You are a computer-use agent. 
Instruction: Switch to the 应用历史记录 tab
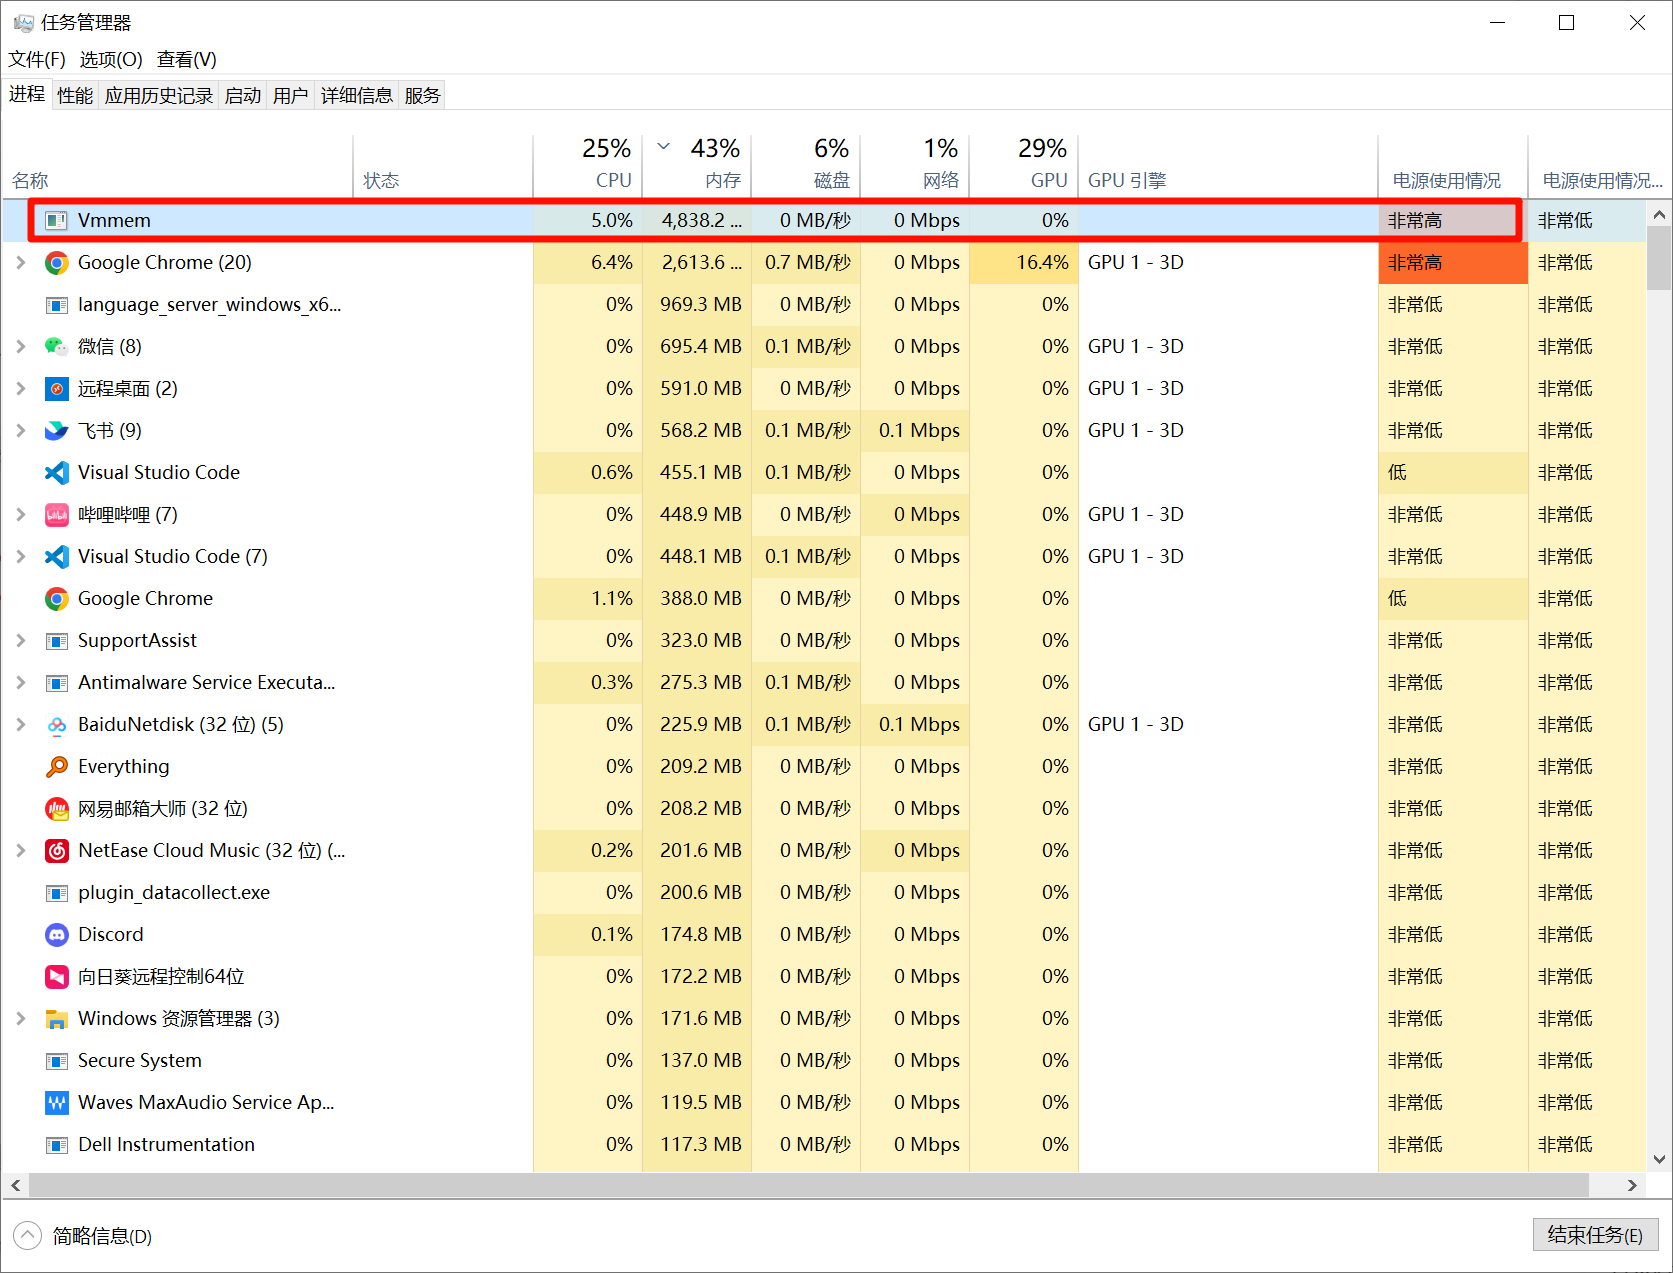159,95
